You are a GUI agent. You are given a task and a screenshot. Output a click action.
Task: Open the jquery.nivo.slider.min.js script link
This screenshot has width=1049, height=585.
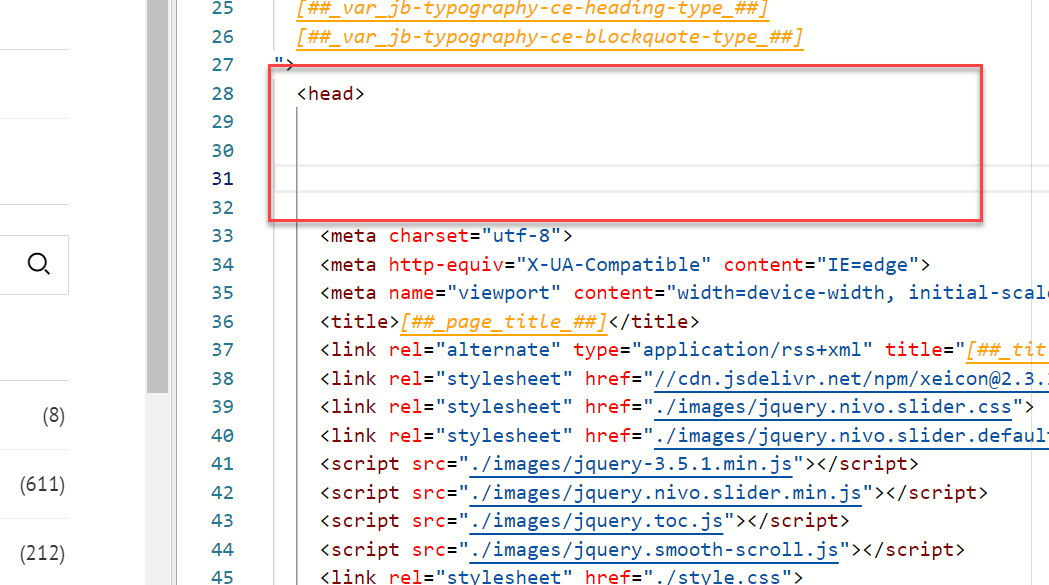point(666,493)
